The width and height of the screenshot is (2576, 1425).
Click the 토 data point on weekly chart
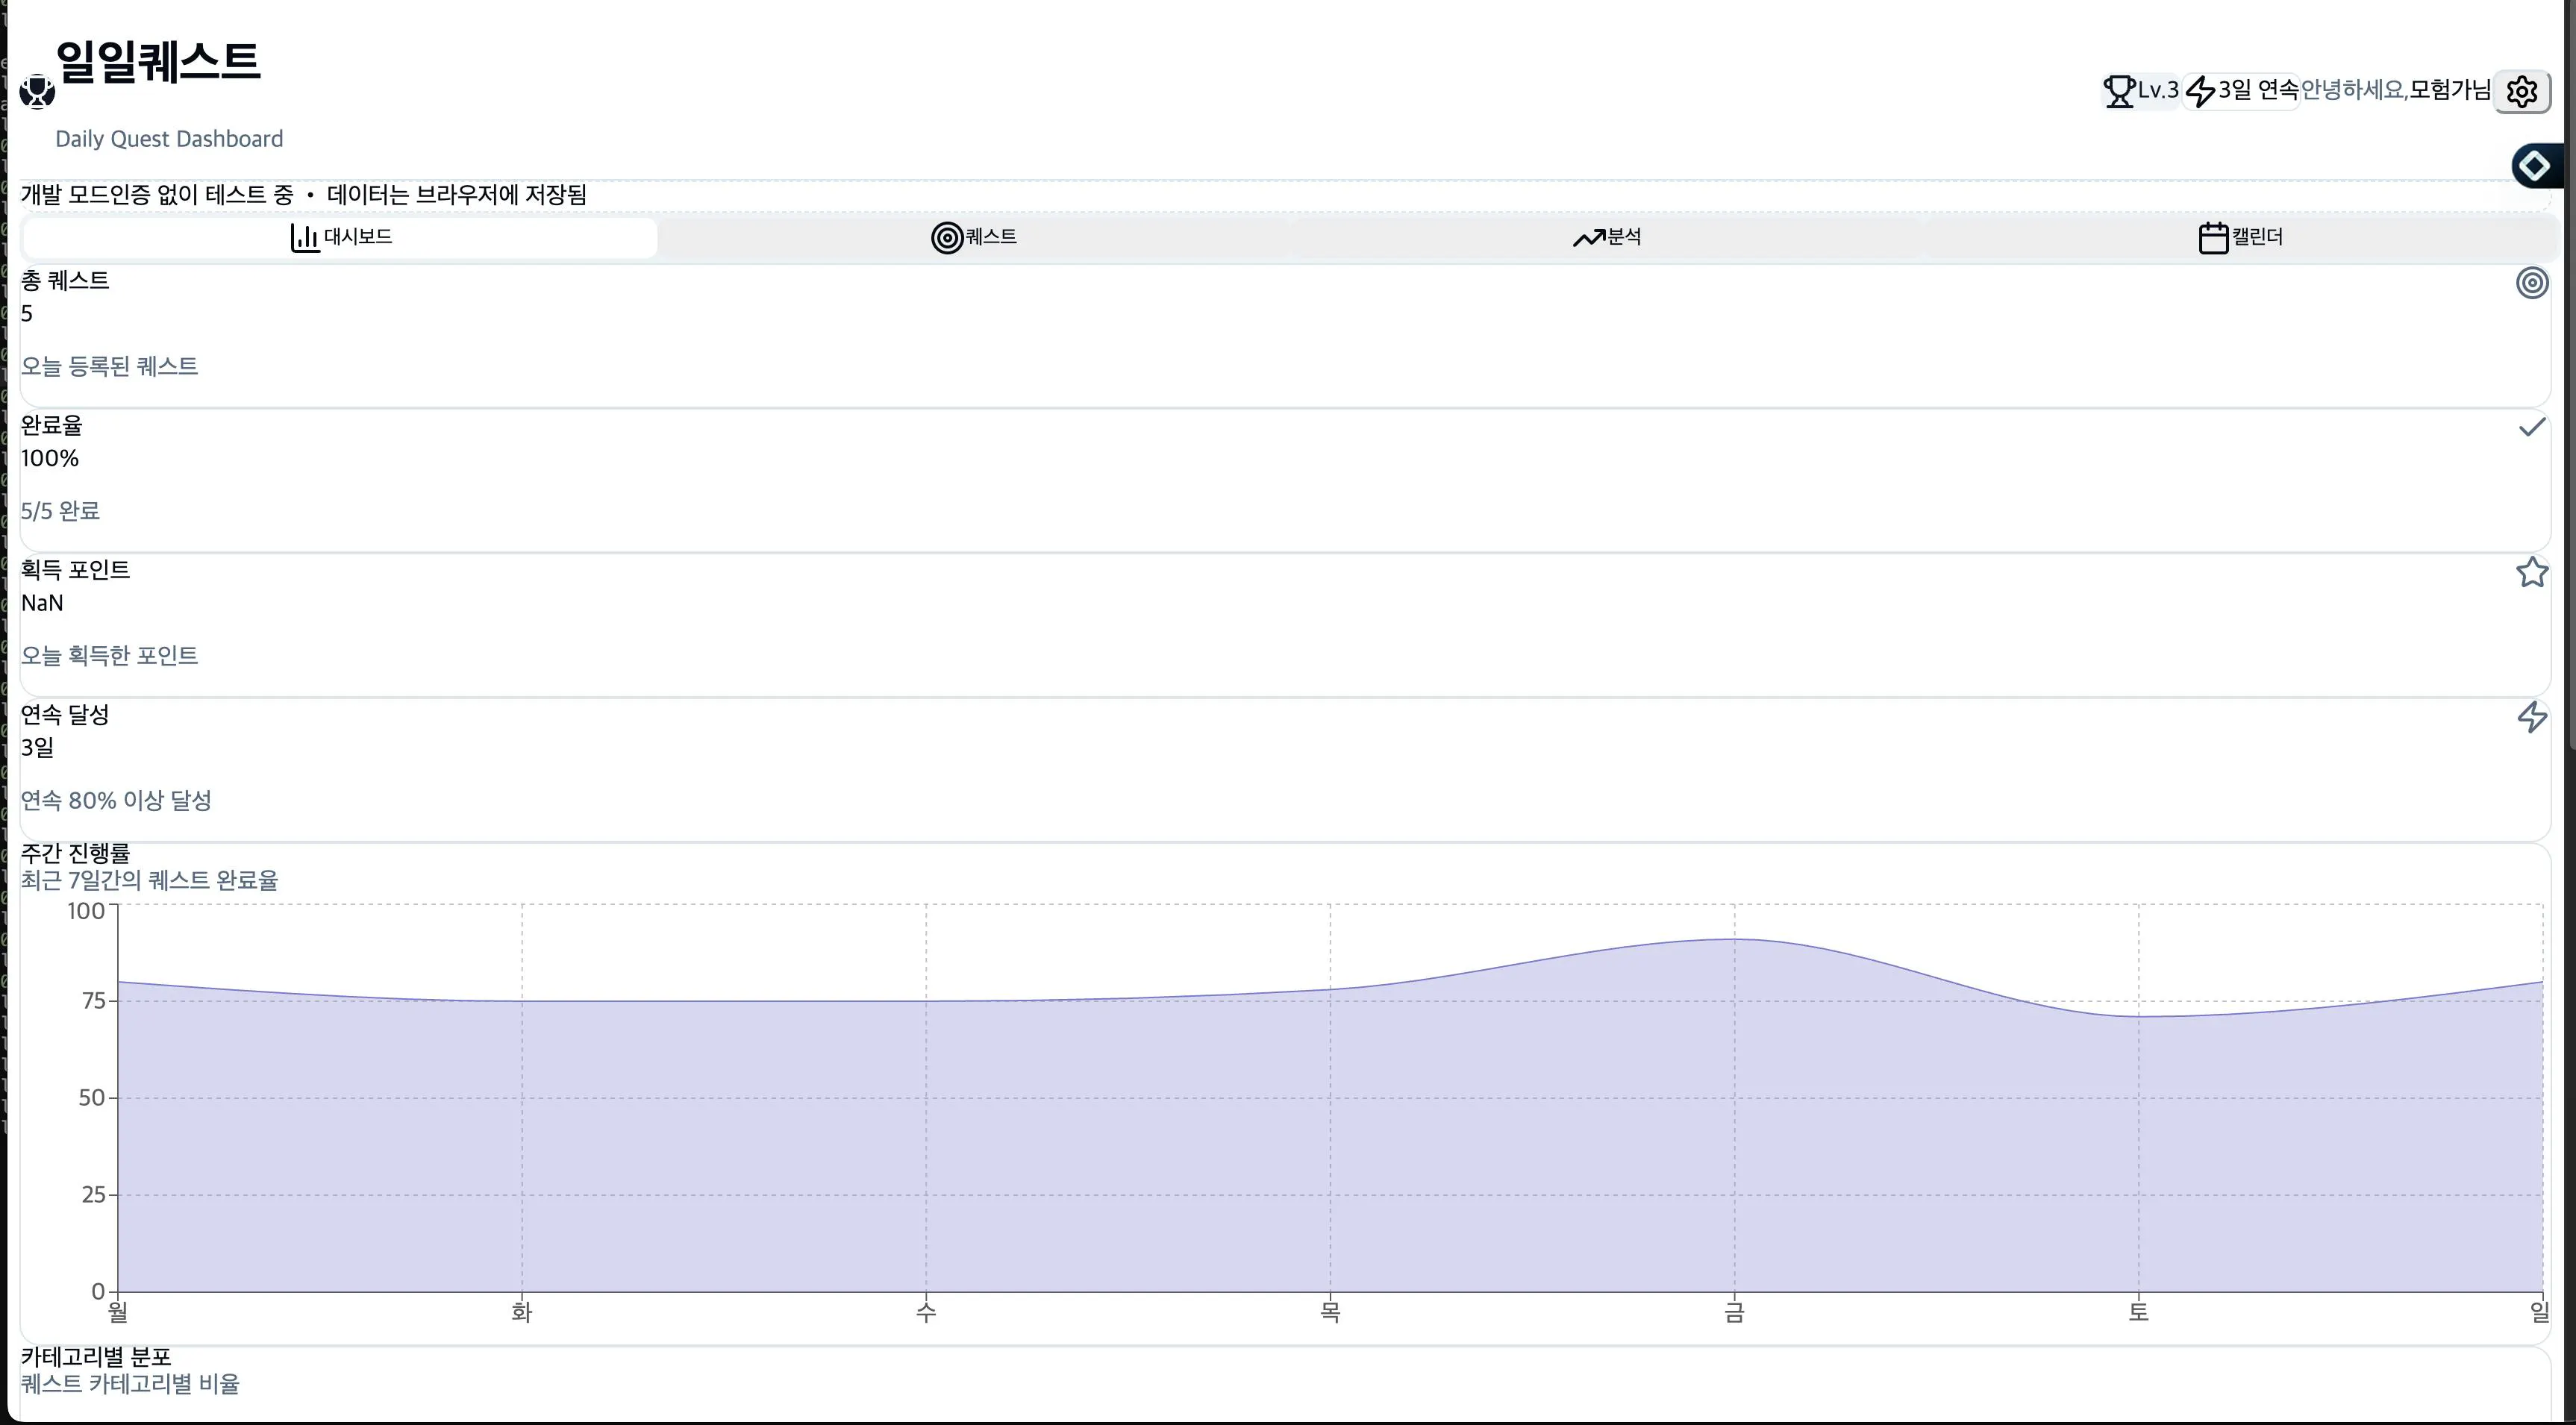[x=2138, y=1017]
